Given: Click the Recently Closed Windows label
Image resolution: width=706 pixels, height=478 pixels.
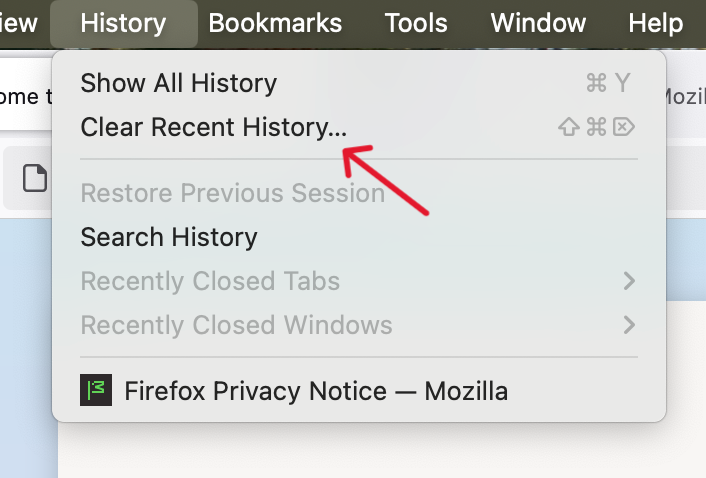Looking at the screenshot, I should coord(236,325).
